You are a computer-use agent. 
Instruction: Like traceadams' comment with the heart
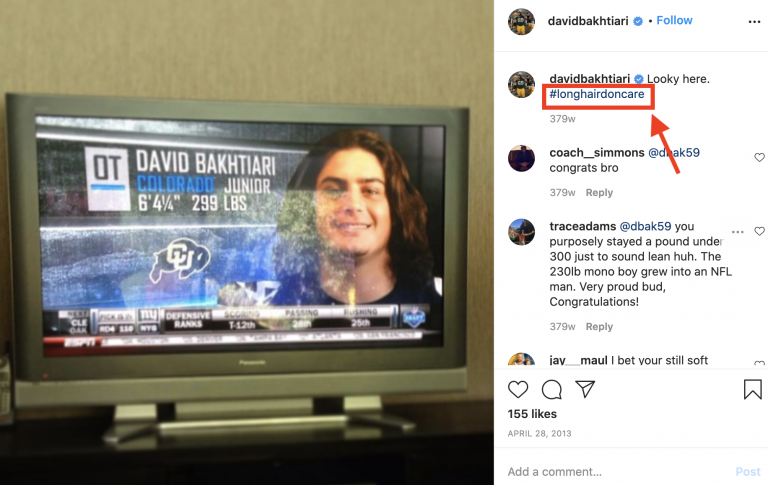coord(759,231)
